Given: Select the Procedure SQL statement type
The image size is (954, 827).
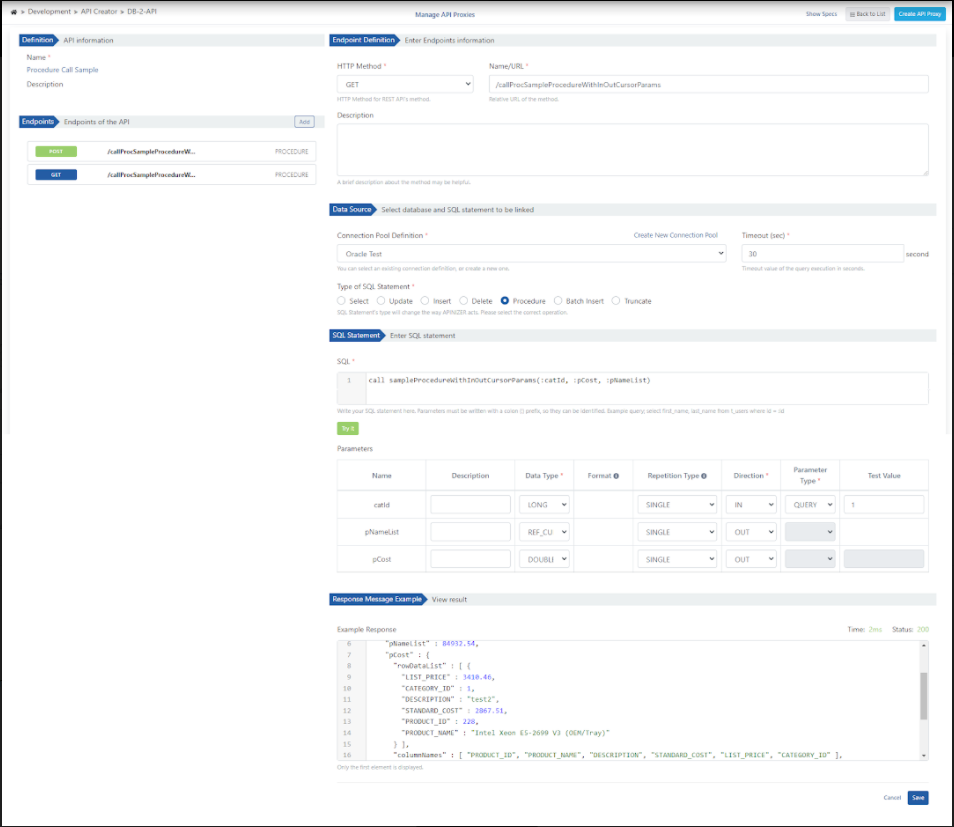Looking at the screenshot, I should click(x=505, y=300).
